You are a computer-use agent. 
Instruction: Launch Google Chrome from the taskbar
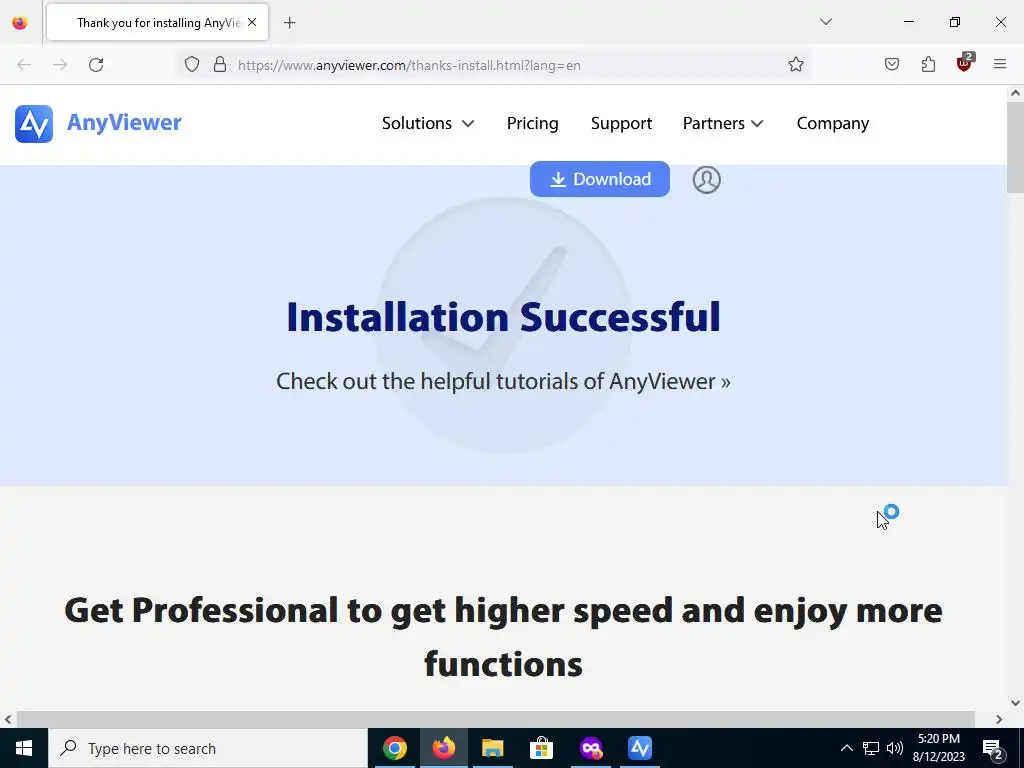(394, 748)
